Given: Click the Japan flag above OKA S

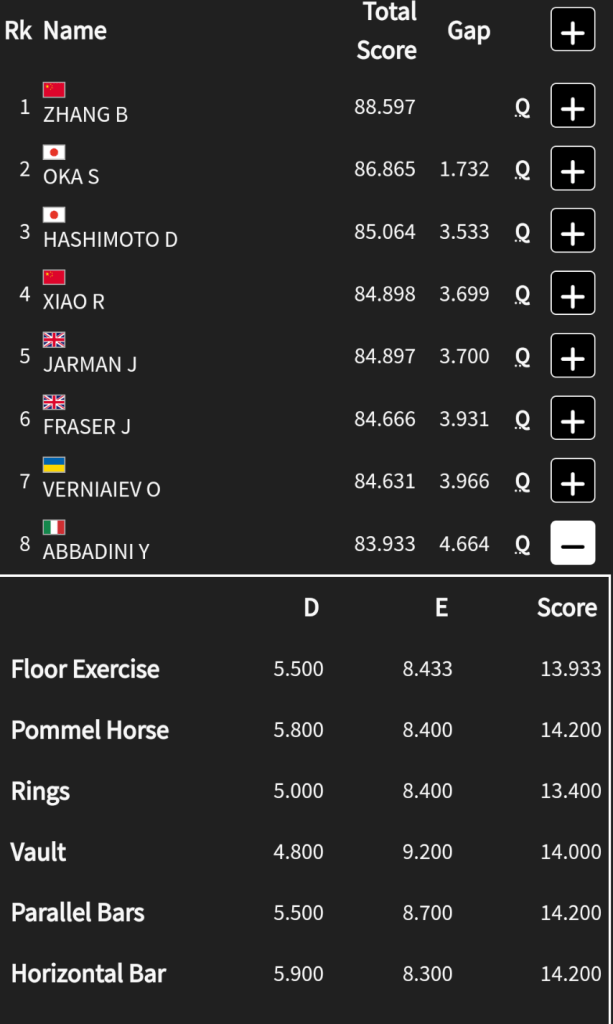Looking at the screenshot, I should click(x=54, y=152).
